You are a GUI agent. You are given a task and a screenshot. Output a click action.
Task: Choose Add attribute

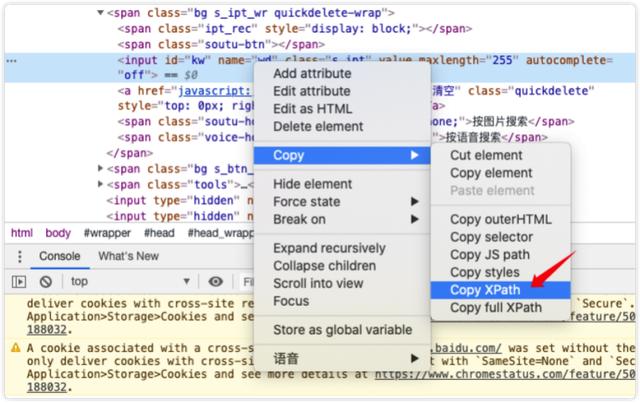[x=312, y=73]
